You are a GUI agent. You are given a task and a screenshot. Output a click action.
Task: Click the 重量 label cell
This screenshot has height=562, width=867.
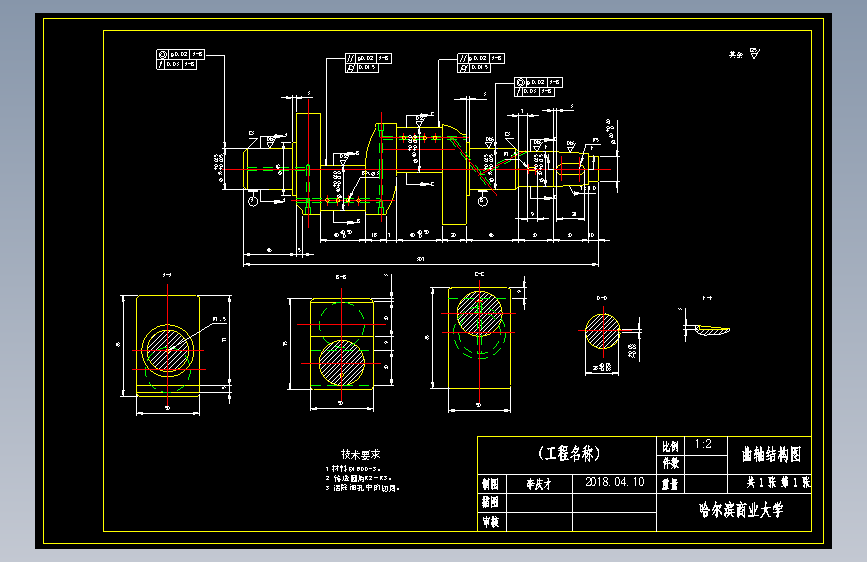(670, 485)
